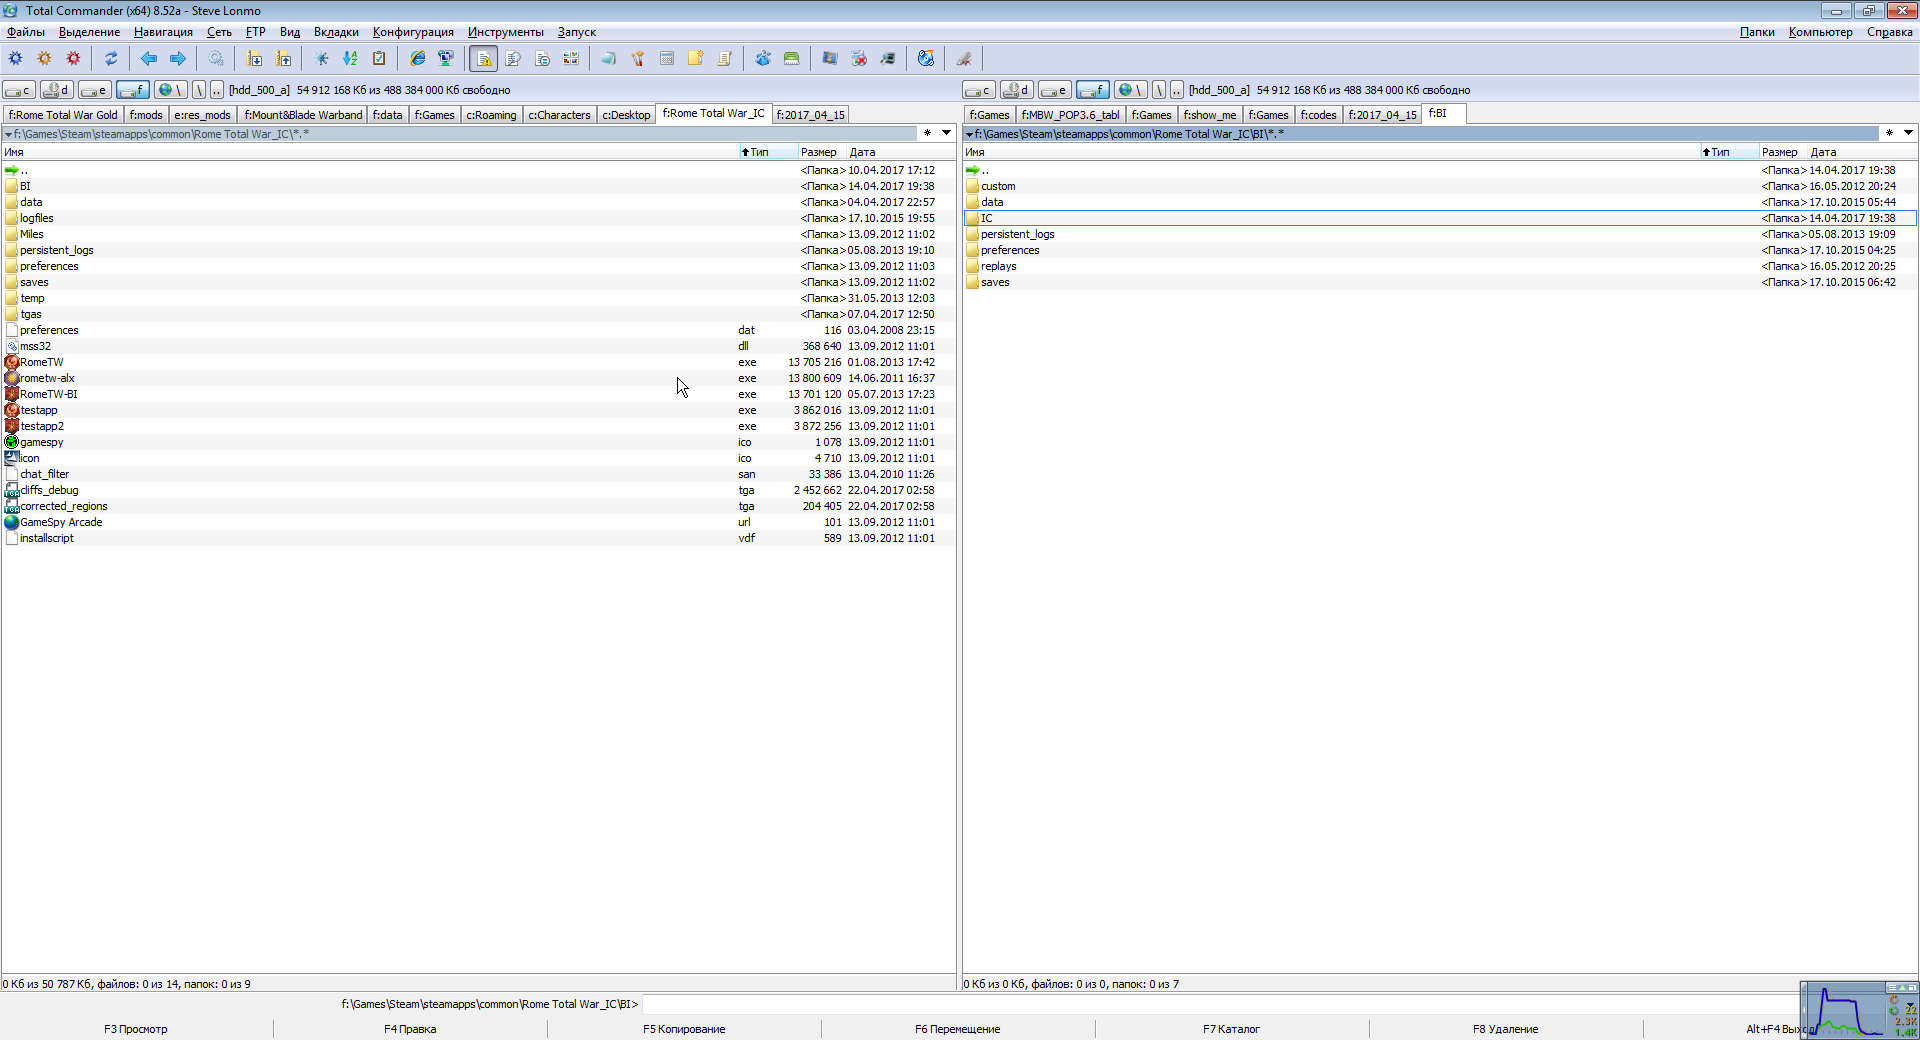
Task: Click the command line input field
Action: [x=1200, y=1004]
